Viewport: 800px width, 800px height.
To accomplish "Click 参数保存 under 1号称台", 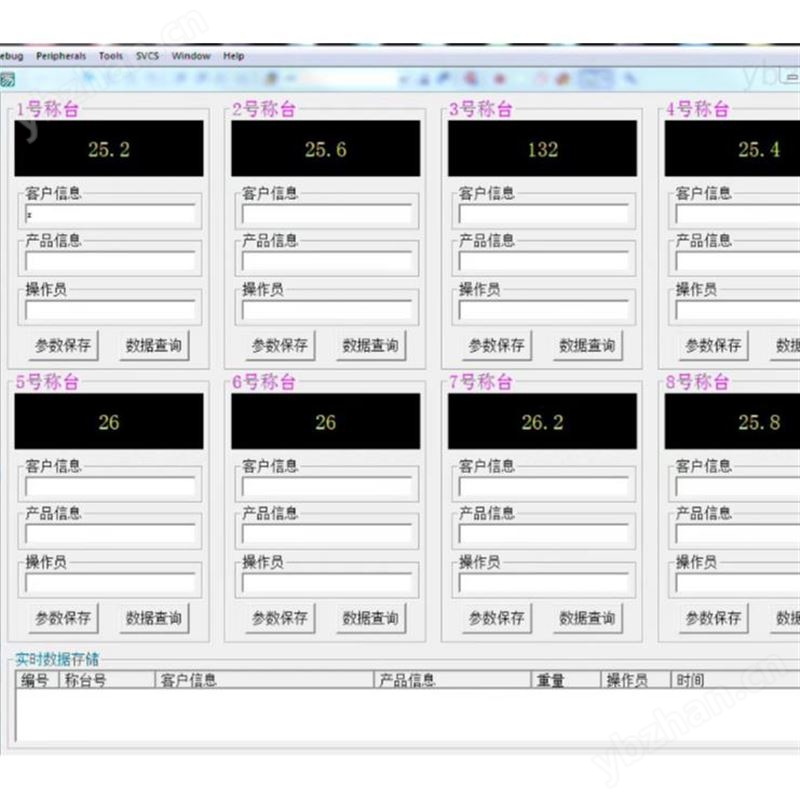I will (63, 345).
